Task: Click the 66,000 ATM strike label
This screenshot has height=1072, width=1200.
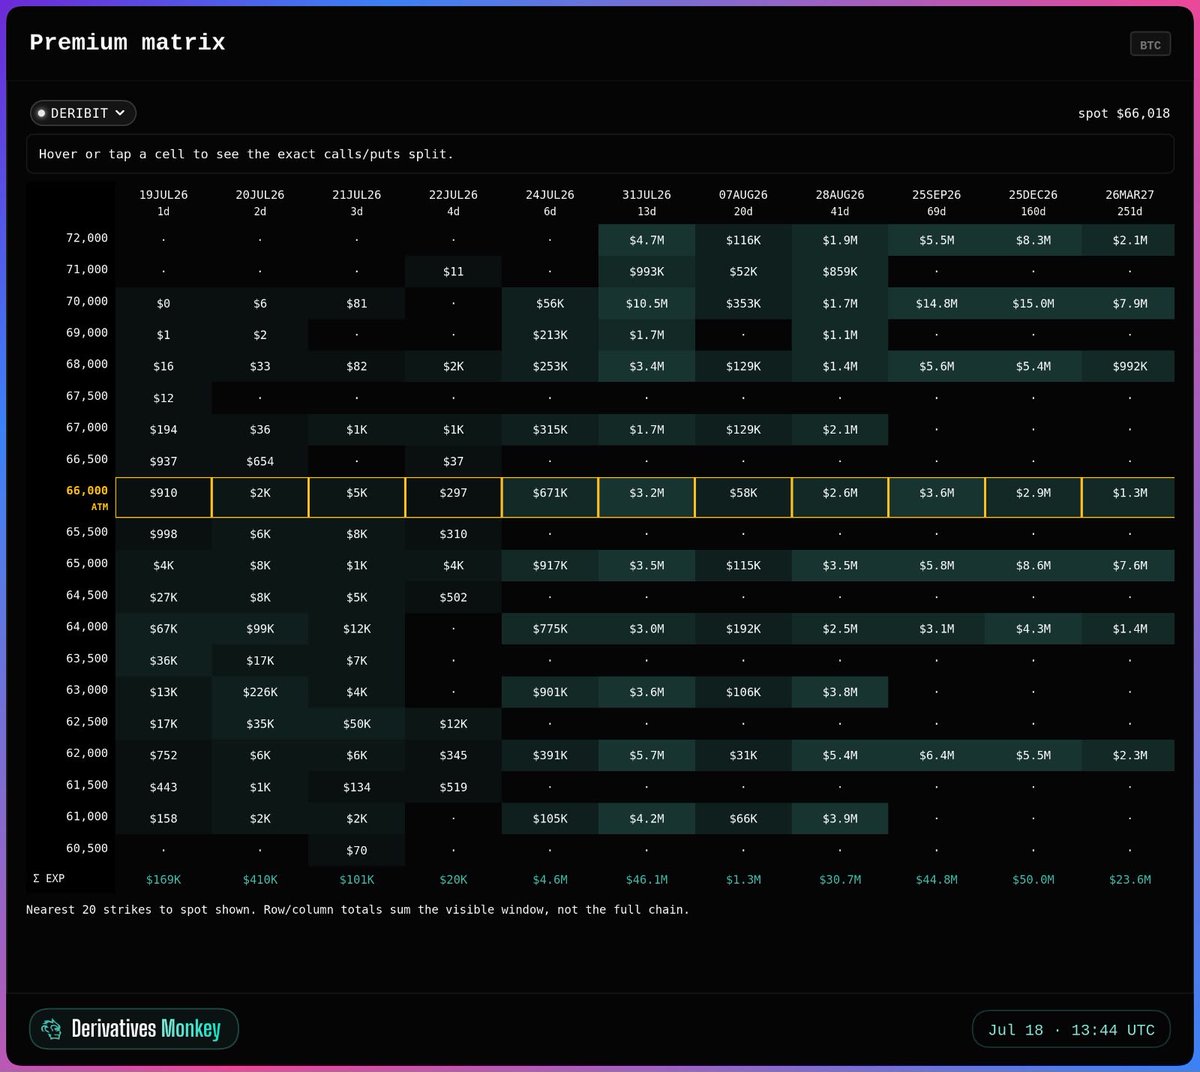Action: point(87,497)
